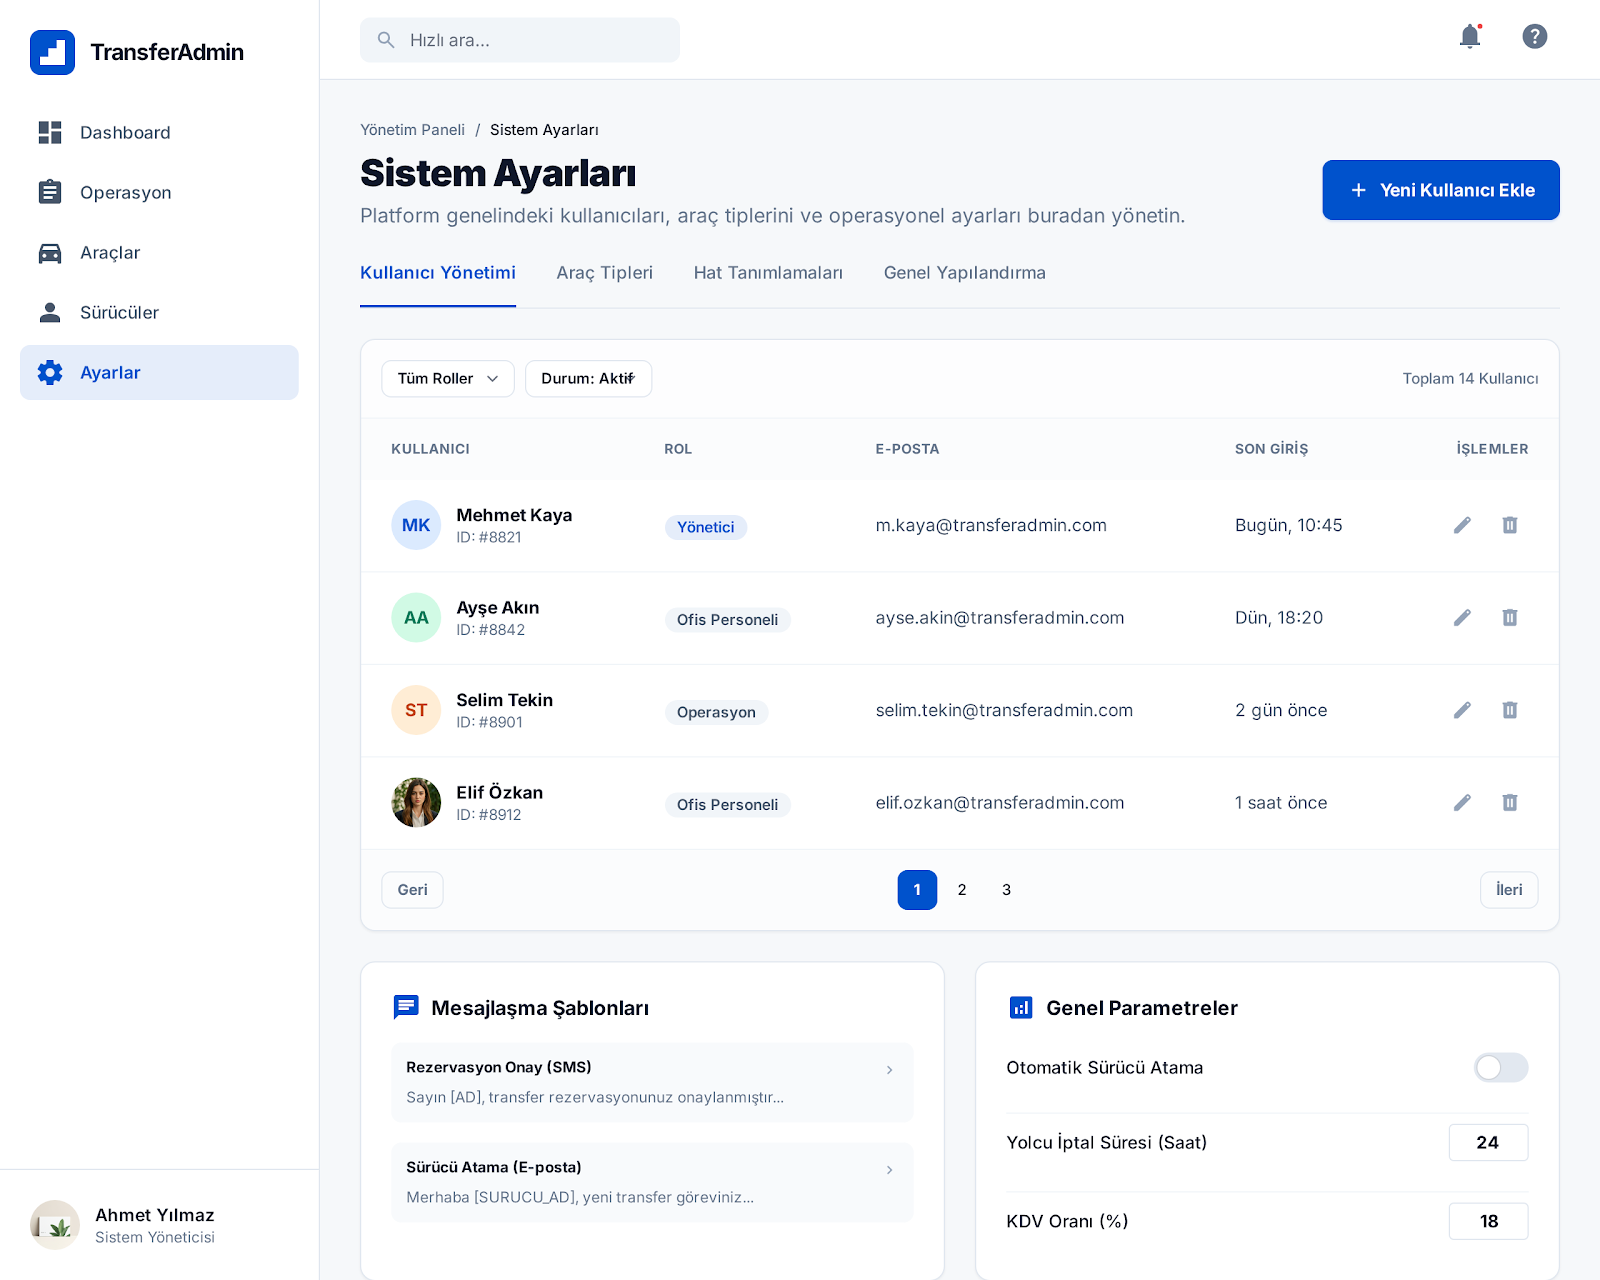Click edit pencil for Mehmet Kaya
1600x1280 pixels.
[x=1462, y=525]
